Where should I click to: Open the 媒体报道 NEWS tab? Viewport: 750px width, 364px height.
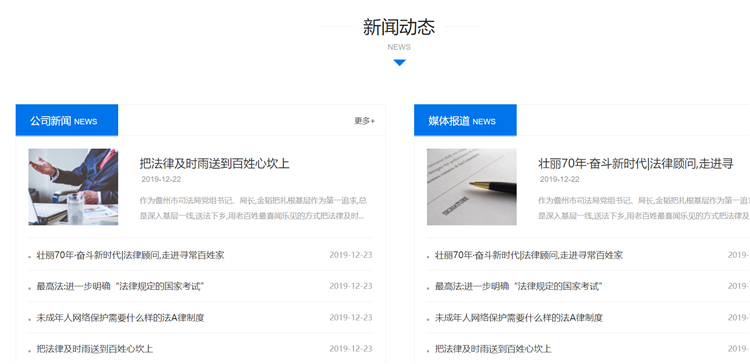pos(465,121)
